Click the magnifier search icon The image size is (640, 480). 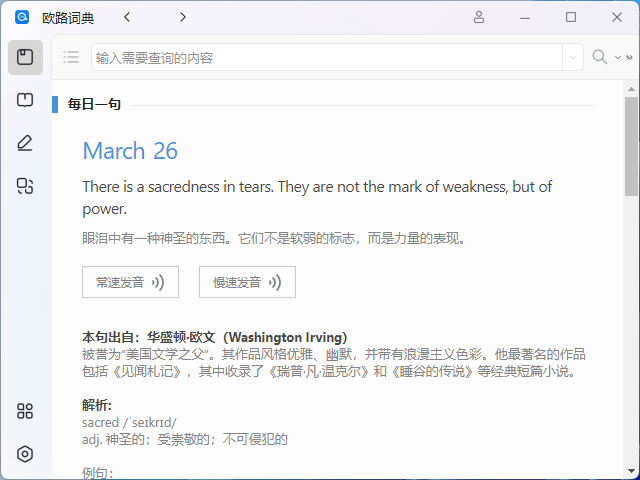[600, 57]
